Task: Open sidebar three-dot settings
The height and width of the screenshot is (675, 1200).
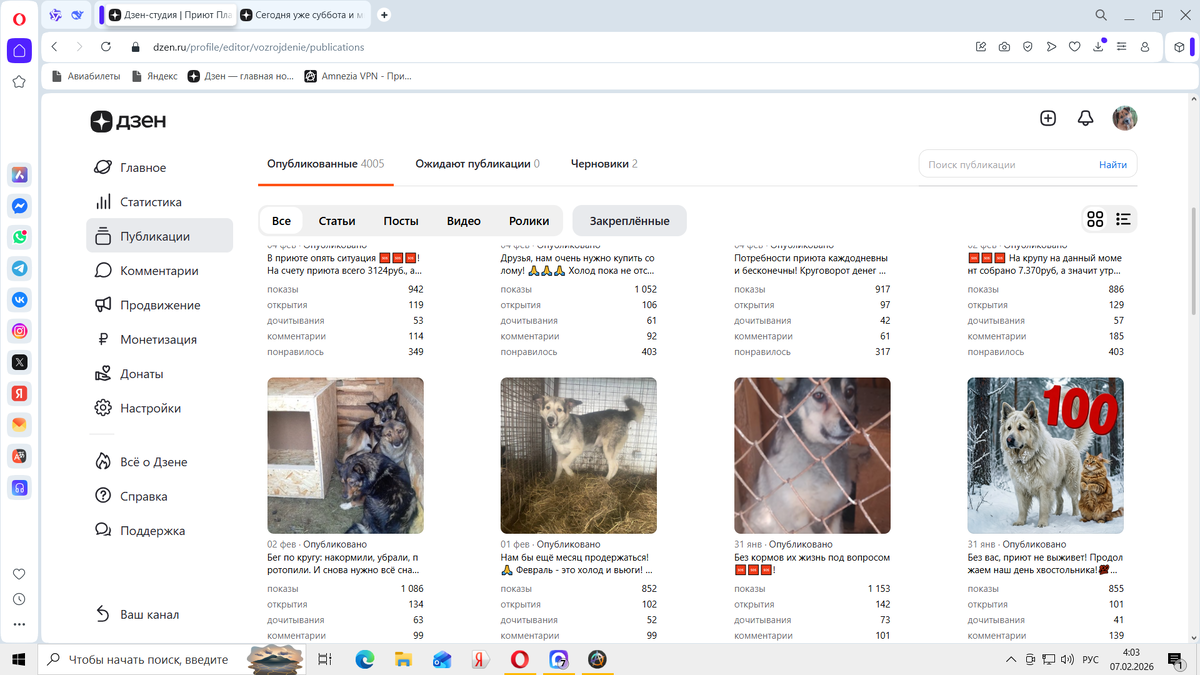Action: point(19,625)
